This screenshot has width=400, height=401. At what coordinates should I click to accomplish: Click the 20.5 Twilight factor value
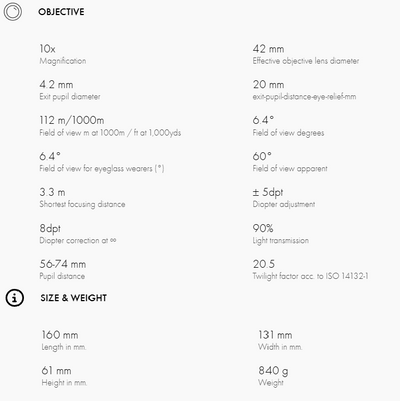[x=264, y=264]
